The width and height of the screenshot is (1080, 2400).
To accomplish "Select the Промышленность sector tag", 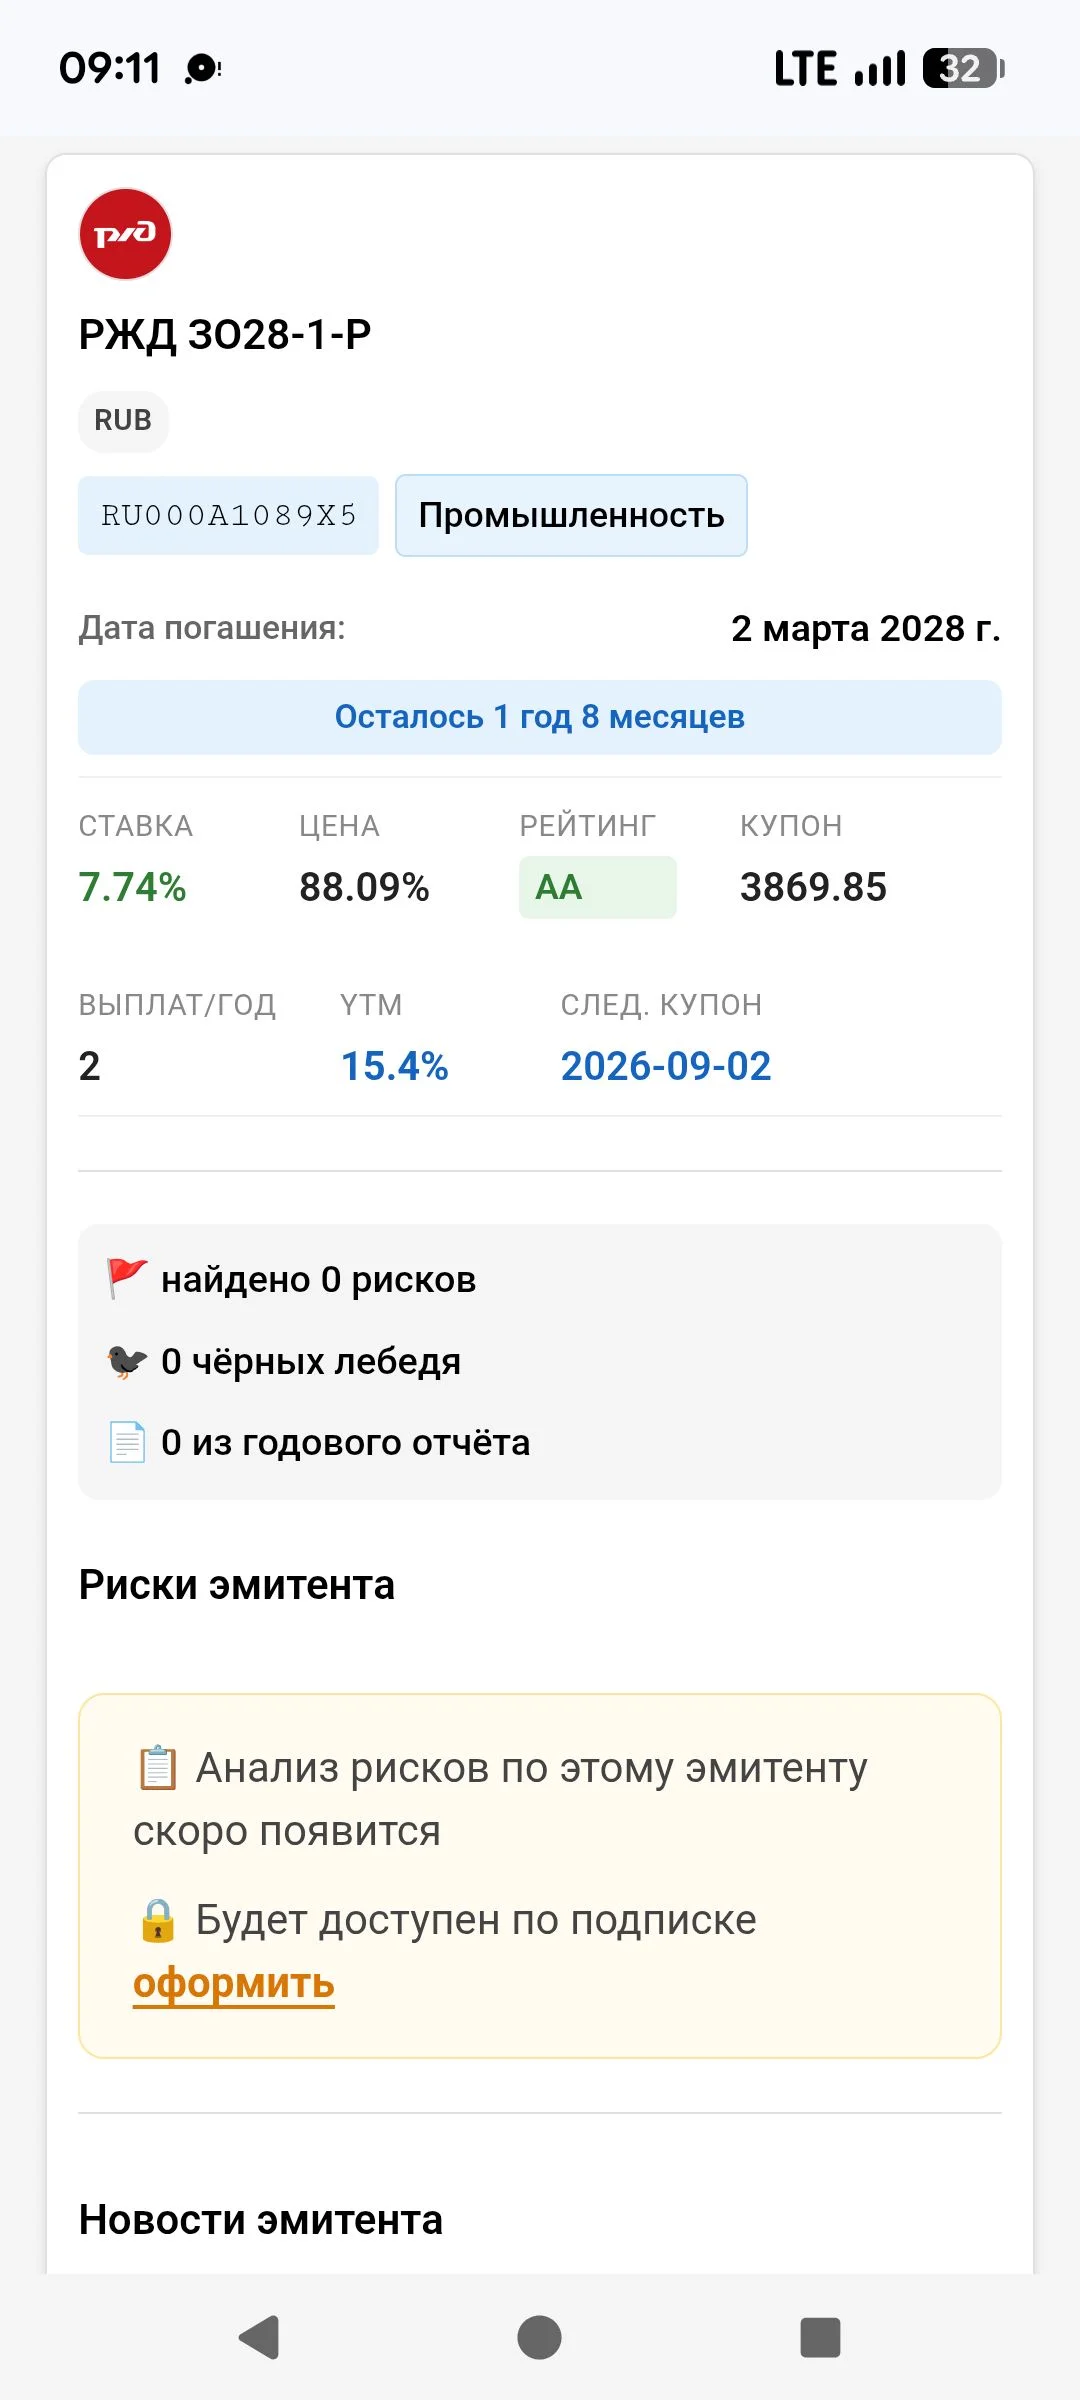I will pyautogui.click(x=571, y=515).
